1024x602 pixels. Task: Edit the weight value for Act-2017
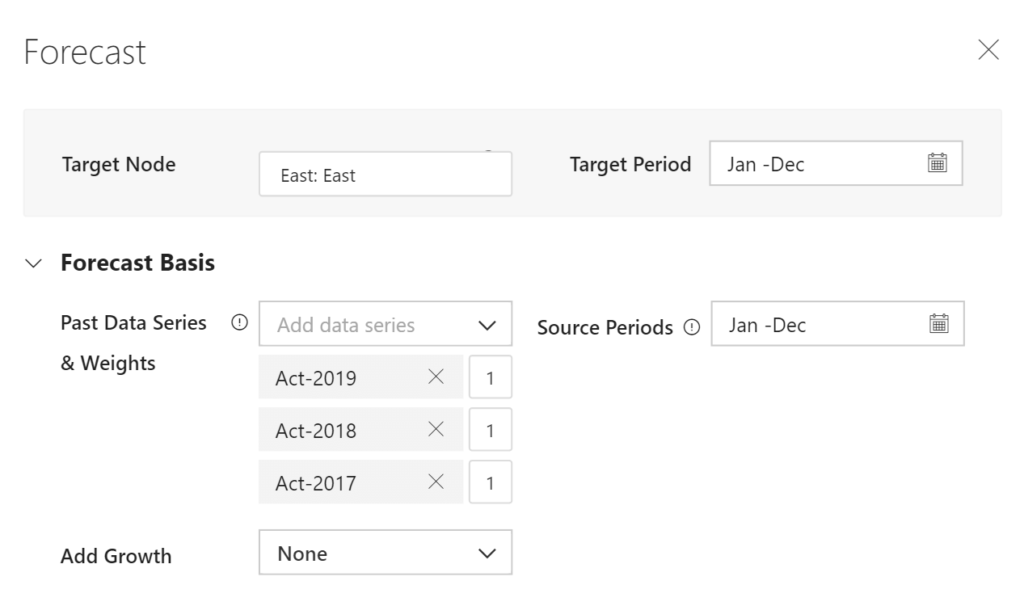pos(490,481)
